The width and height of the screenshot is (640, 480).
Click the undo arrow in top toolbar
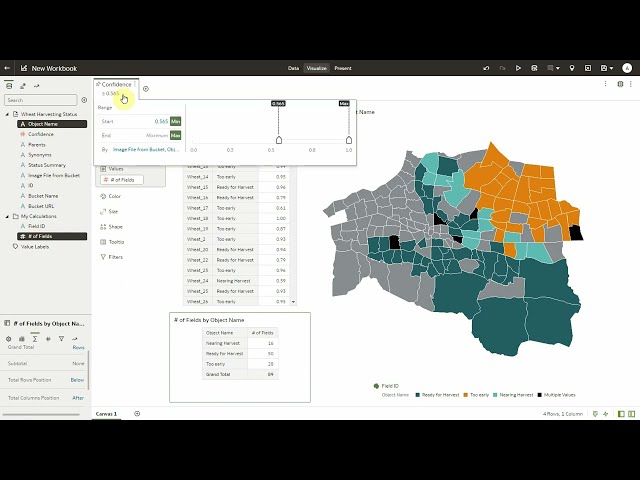(486, 68)
